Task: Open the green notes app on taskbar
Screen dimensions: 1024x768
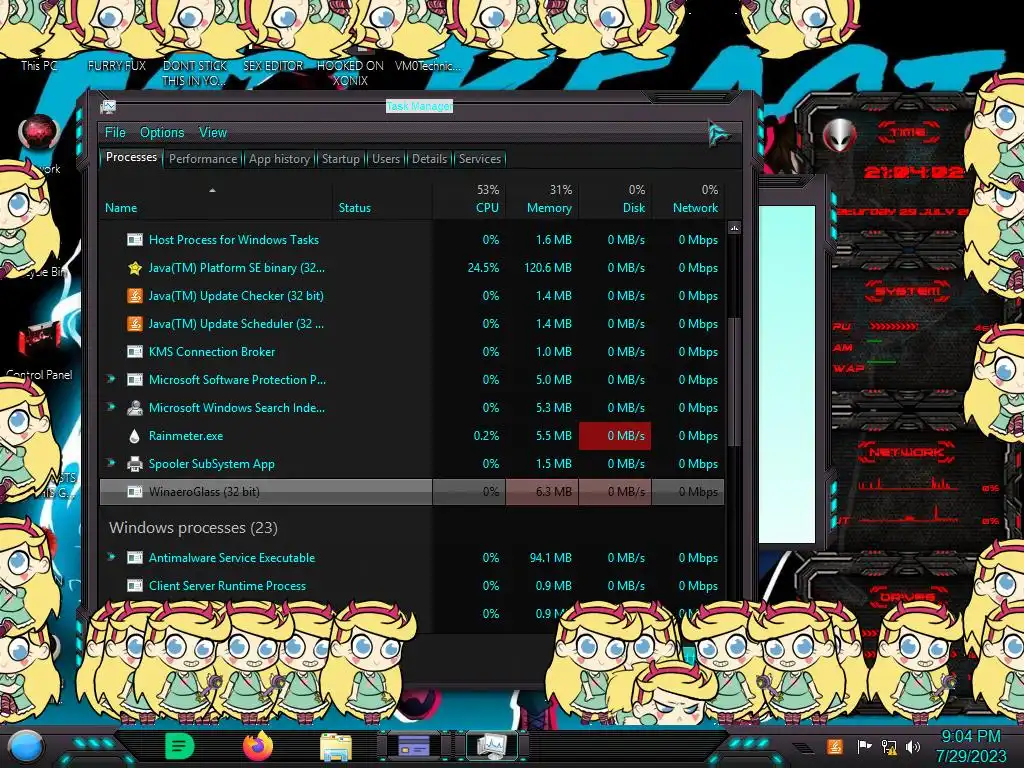Action: 180,746
